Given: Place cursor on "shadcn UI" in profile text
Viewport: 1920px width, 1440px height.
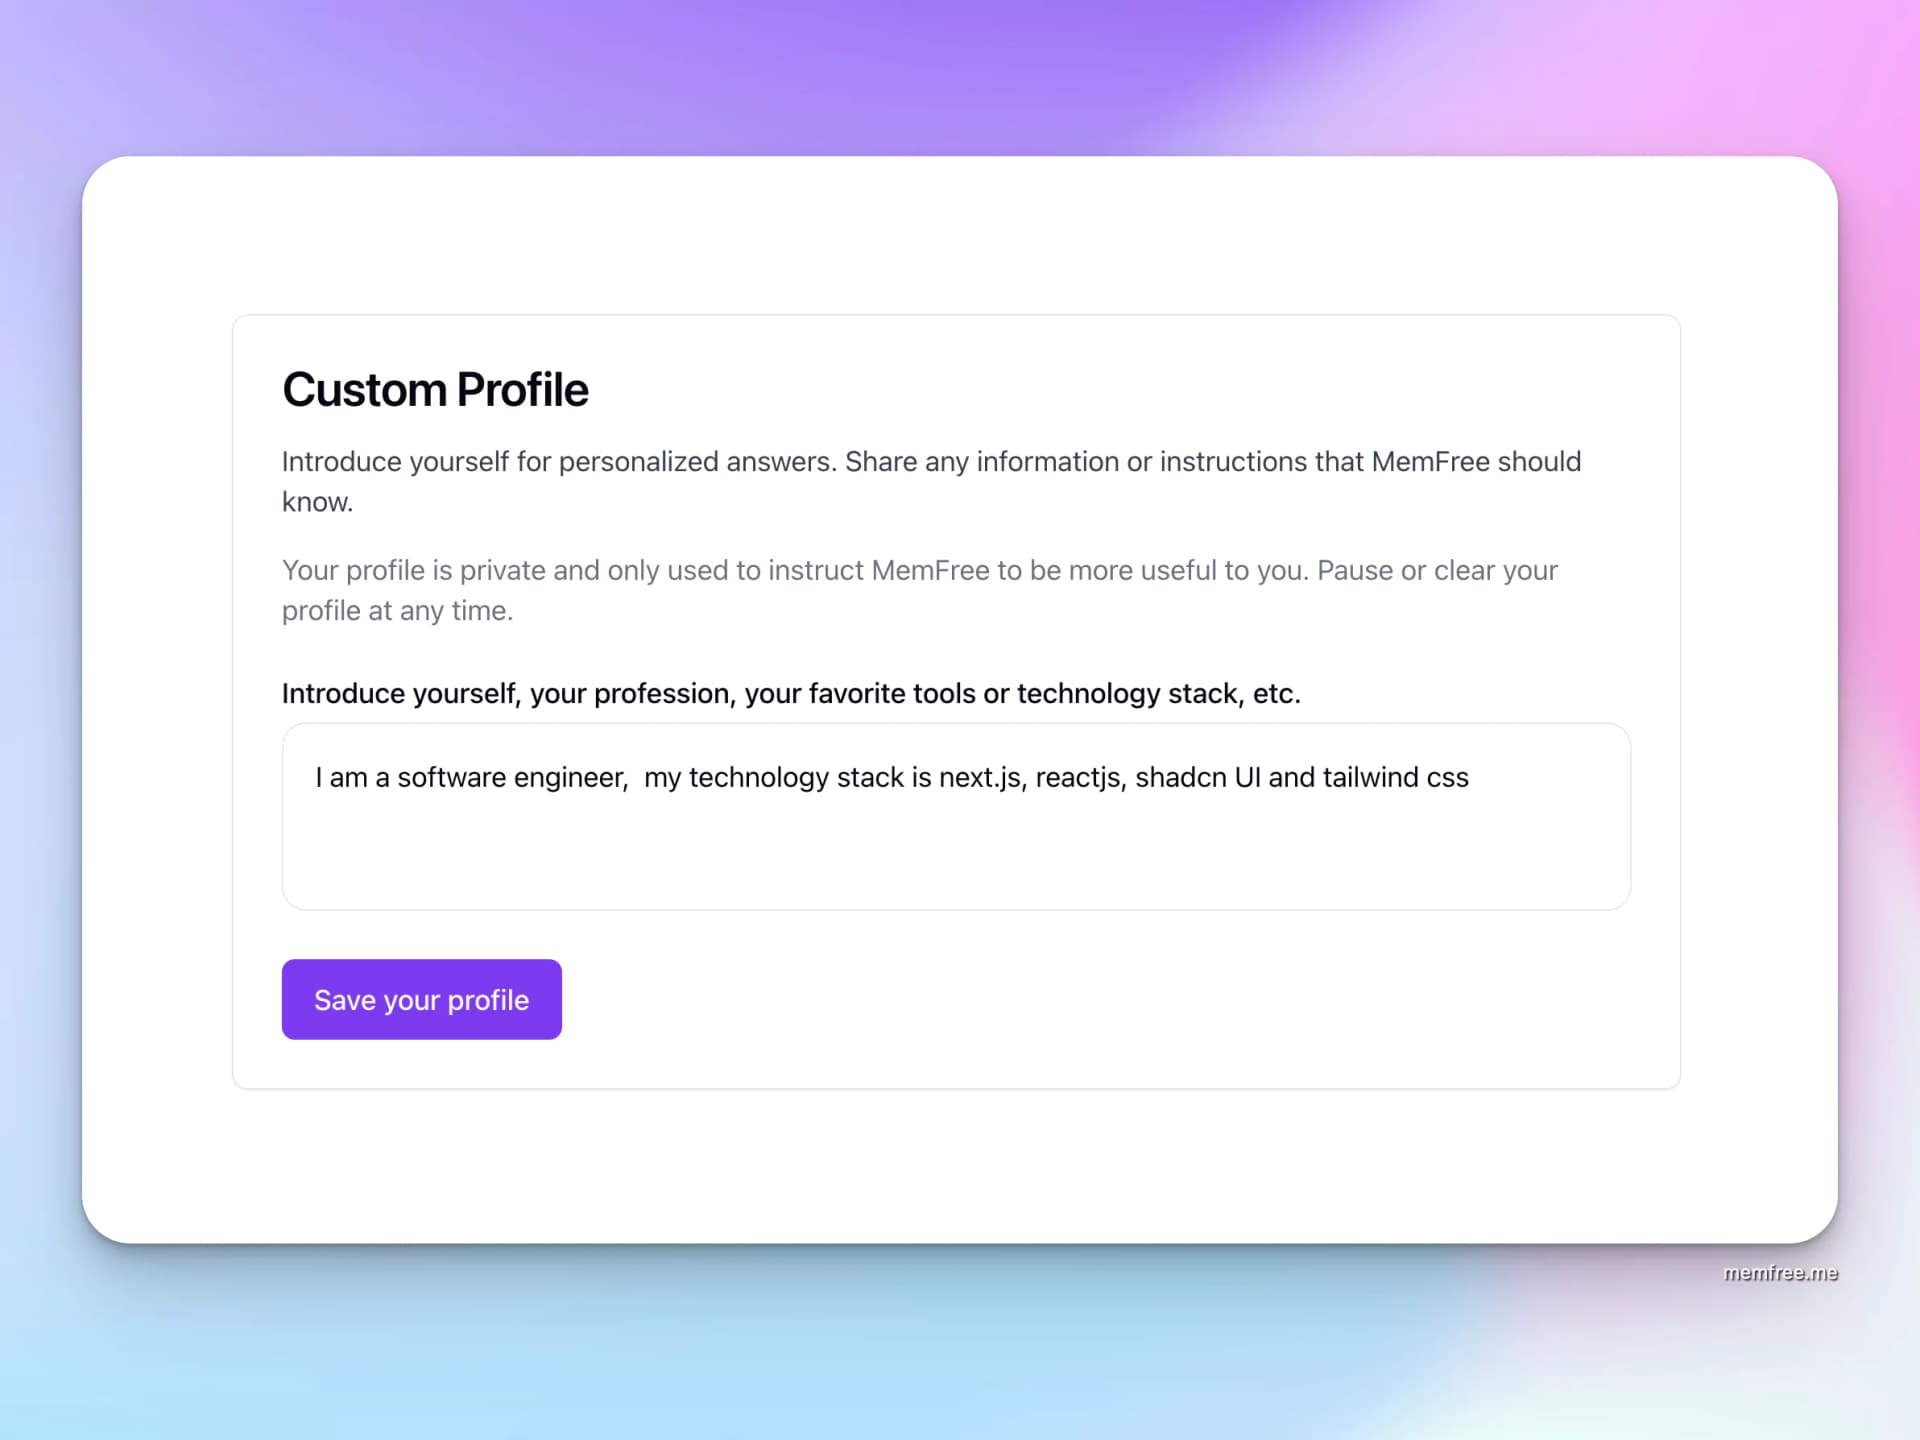Looking at the screenshot, I should (1197, 777).
